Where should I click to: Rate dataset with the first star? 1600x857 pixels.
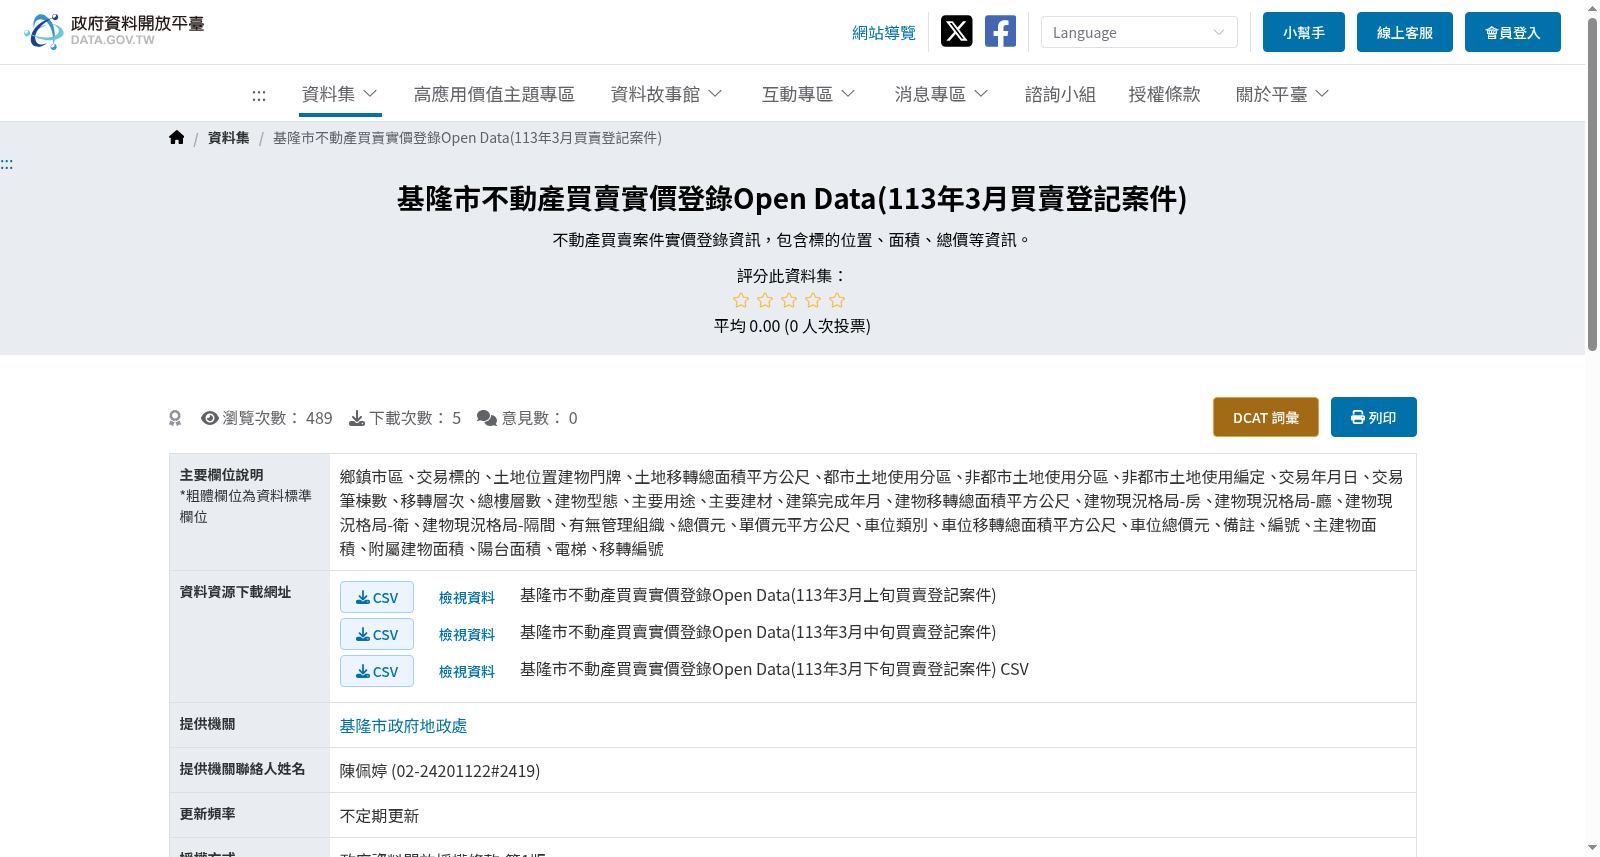pyautogui.click(x=741, y=300)
